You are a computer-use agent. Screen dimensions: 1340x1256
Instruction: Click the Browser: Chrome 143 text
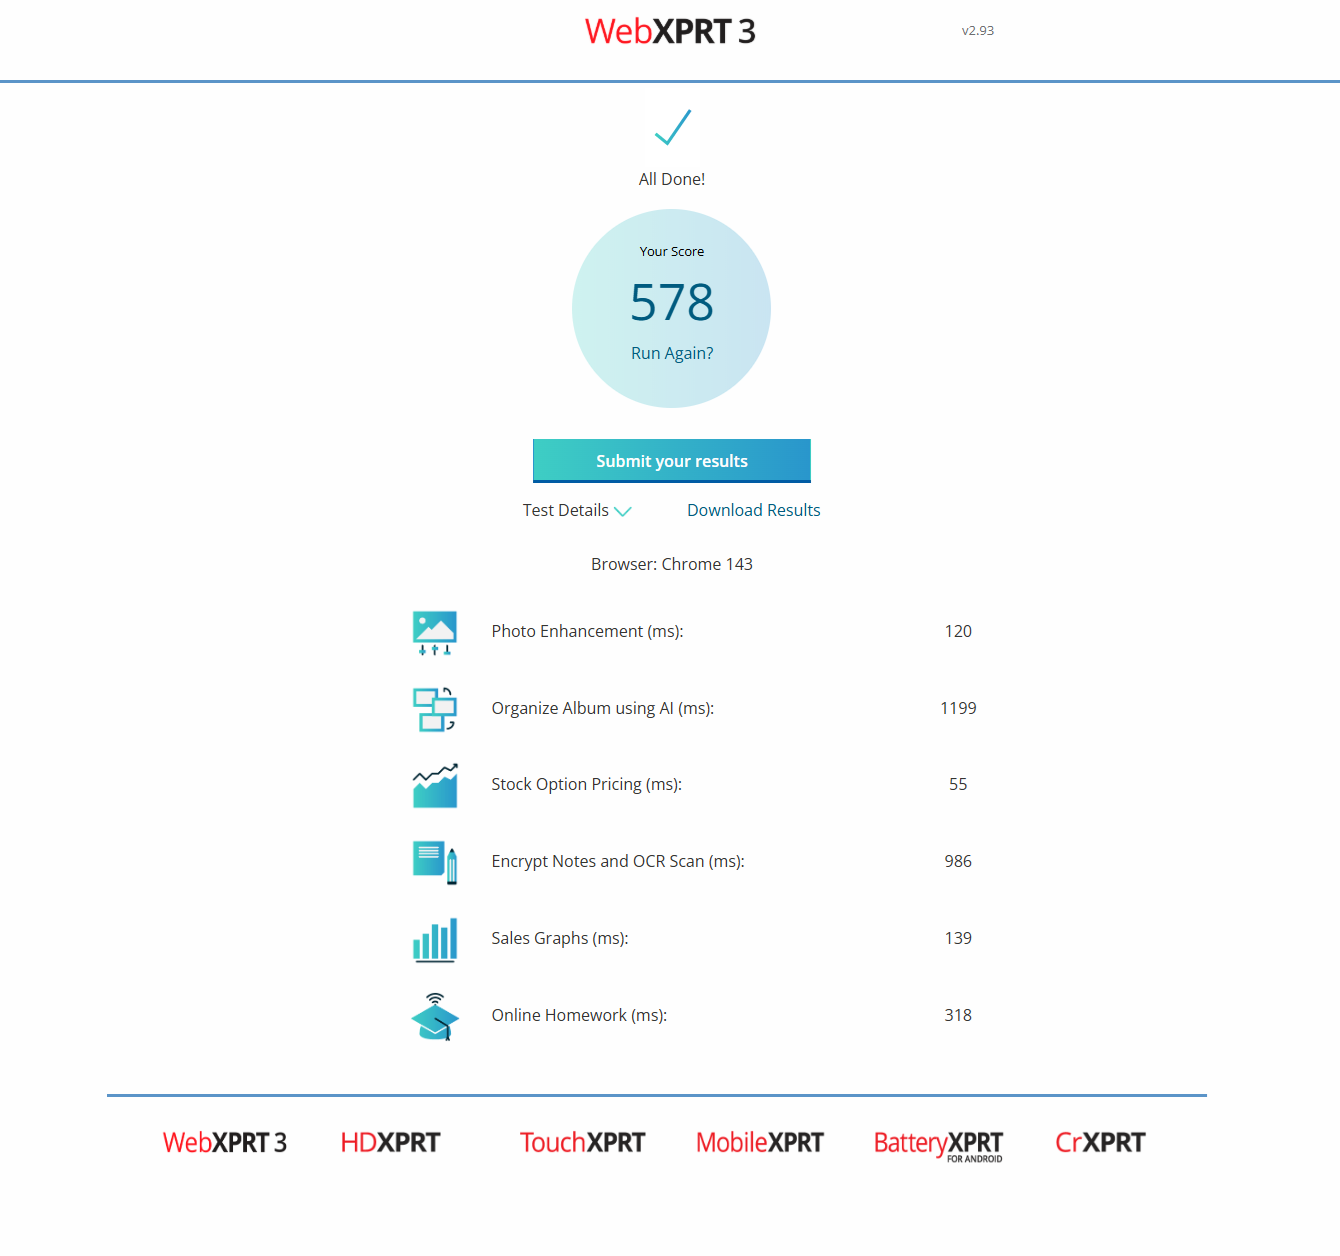[672, 564]
